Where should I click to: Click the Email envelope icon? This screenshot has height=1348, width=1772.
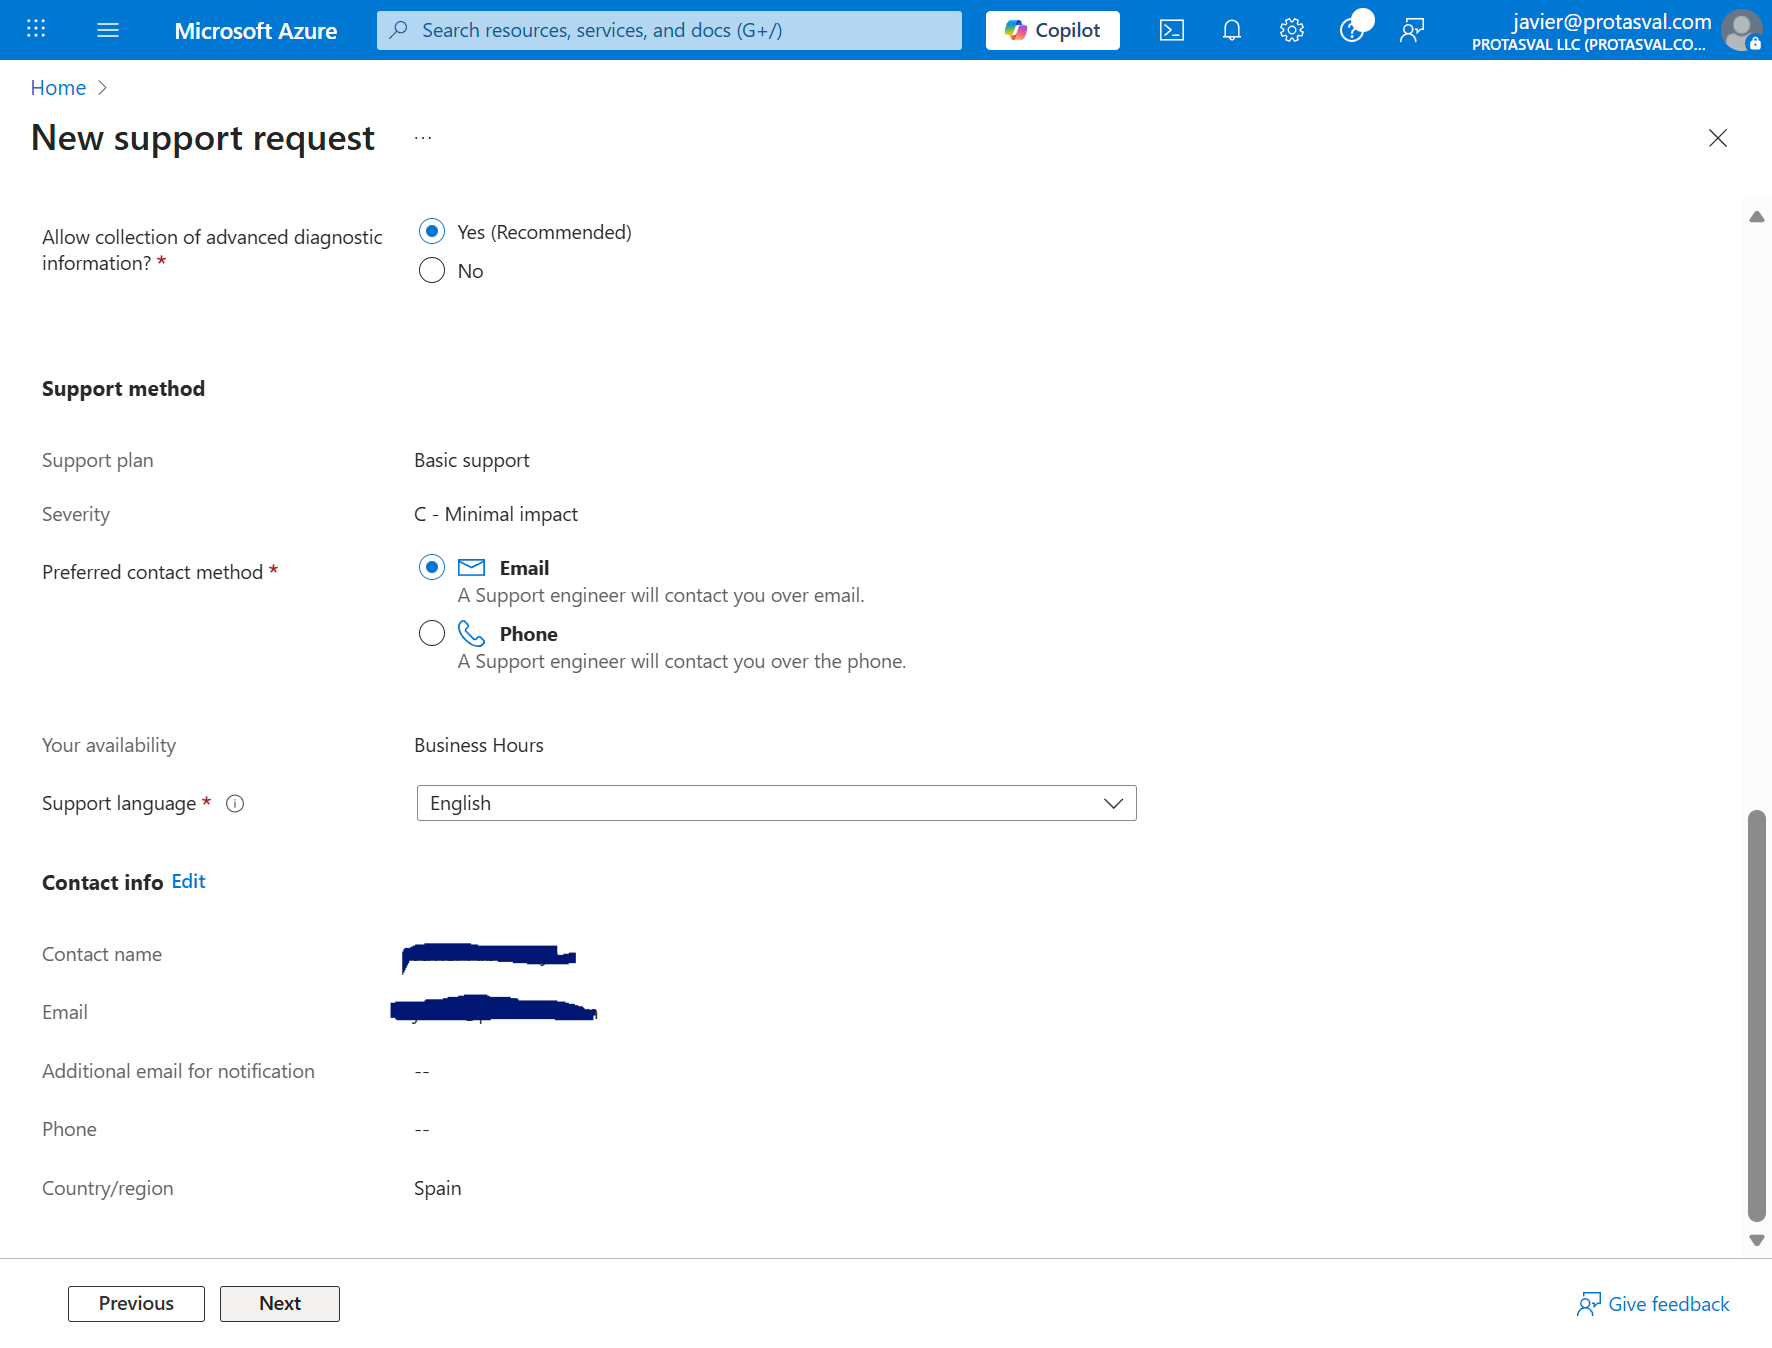(x=471, y=568)
